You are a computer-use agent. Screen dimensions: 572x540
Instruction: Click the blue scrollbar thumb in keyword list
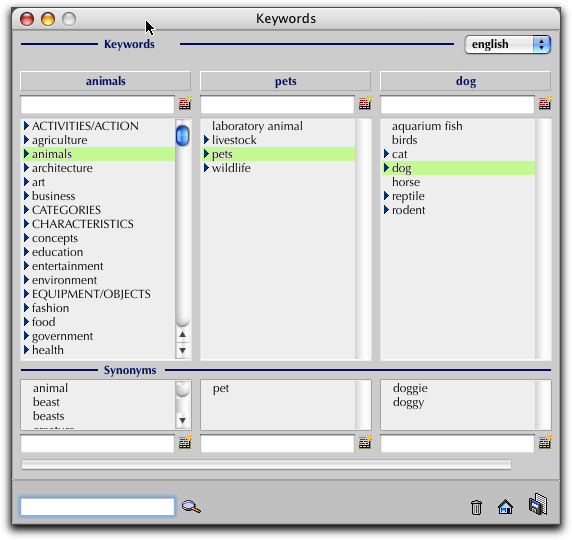183,135
